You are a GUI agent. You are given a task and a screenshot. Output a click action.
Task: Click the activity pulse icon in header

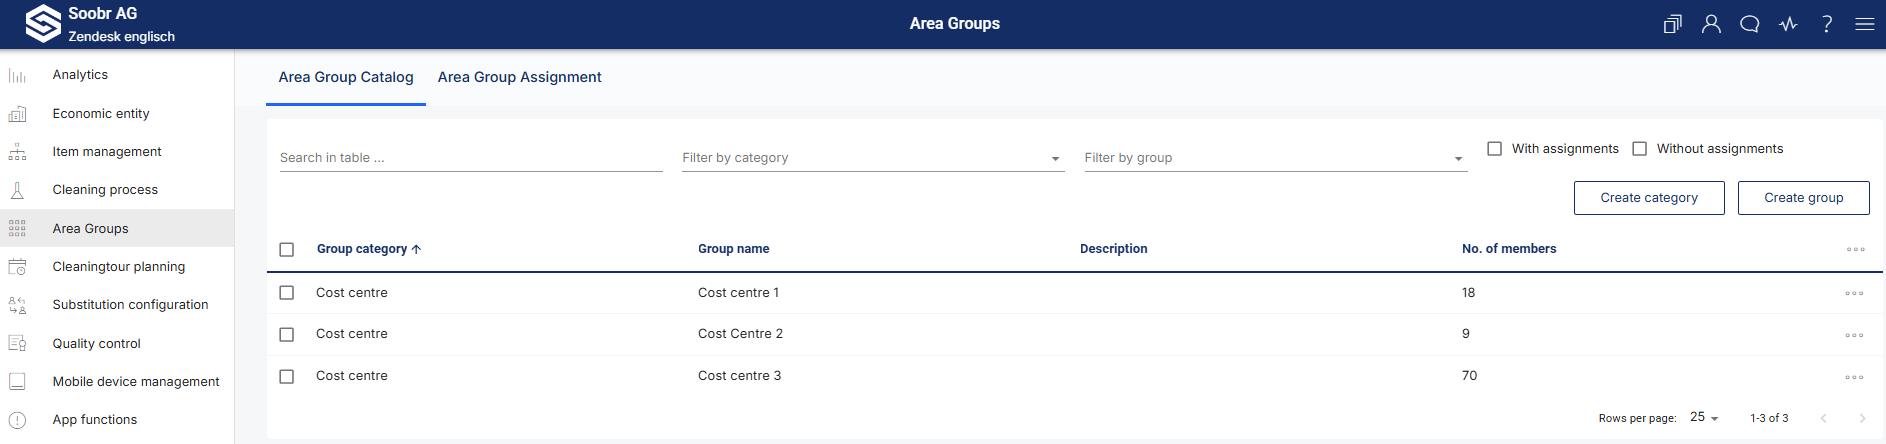click(1788, 24)
